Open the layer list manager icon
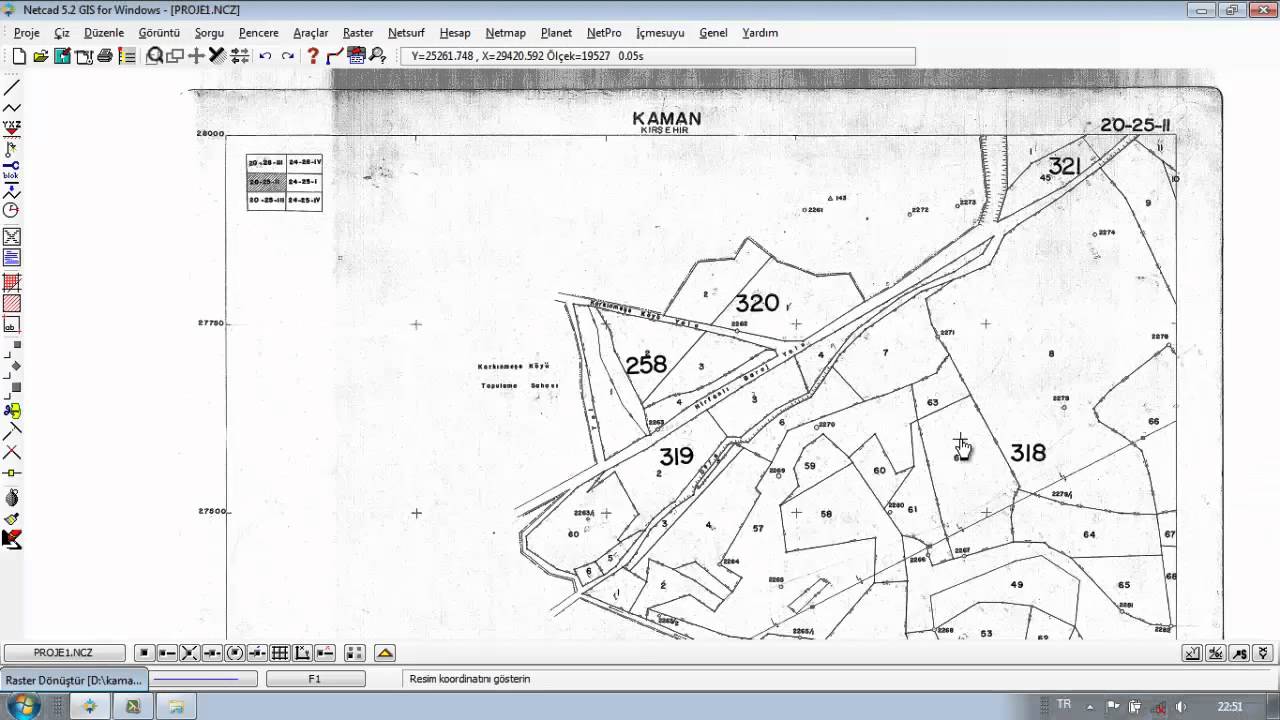The image size is (1280, 720). click(x=127, y=57)
